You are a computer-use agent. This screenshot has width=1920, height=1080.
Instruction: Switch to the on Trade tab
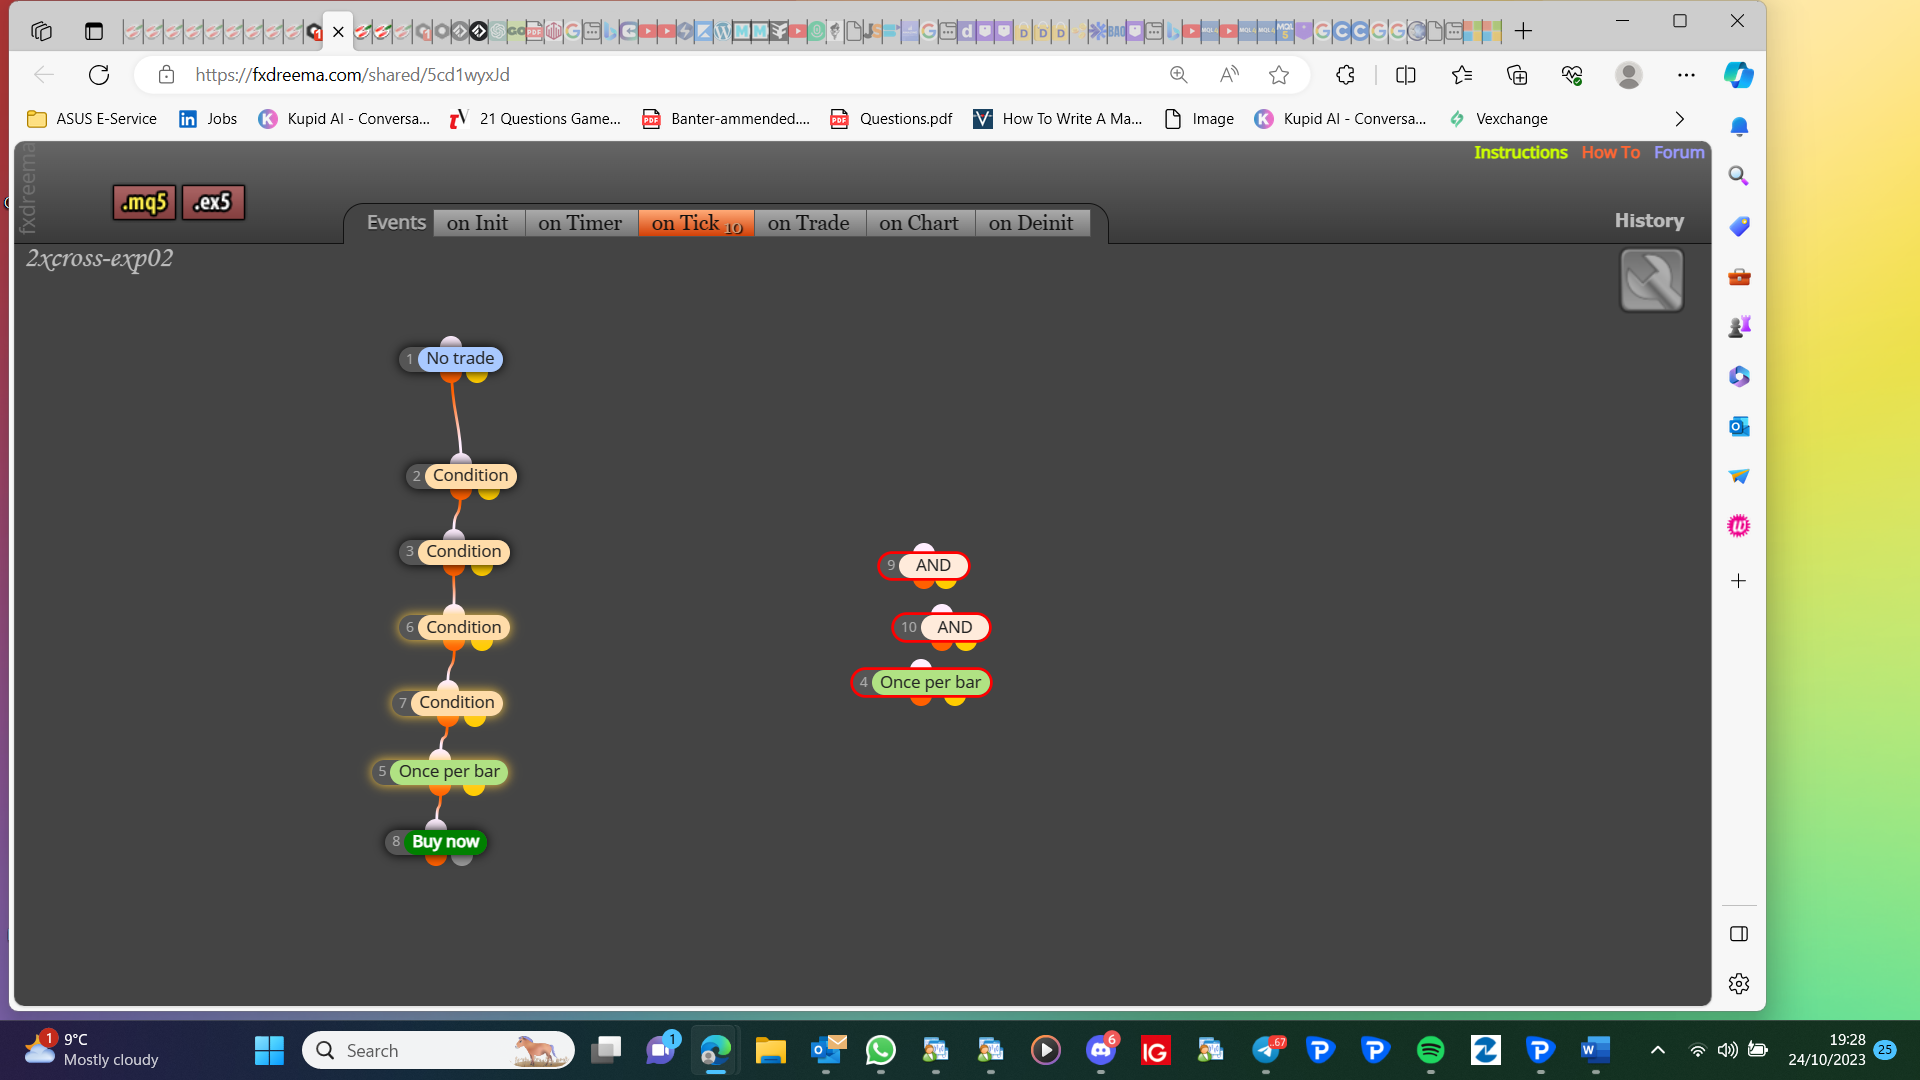pyautogui.click(x=809, y=223)
